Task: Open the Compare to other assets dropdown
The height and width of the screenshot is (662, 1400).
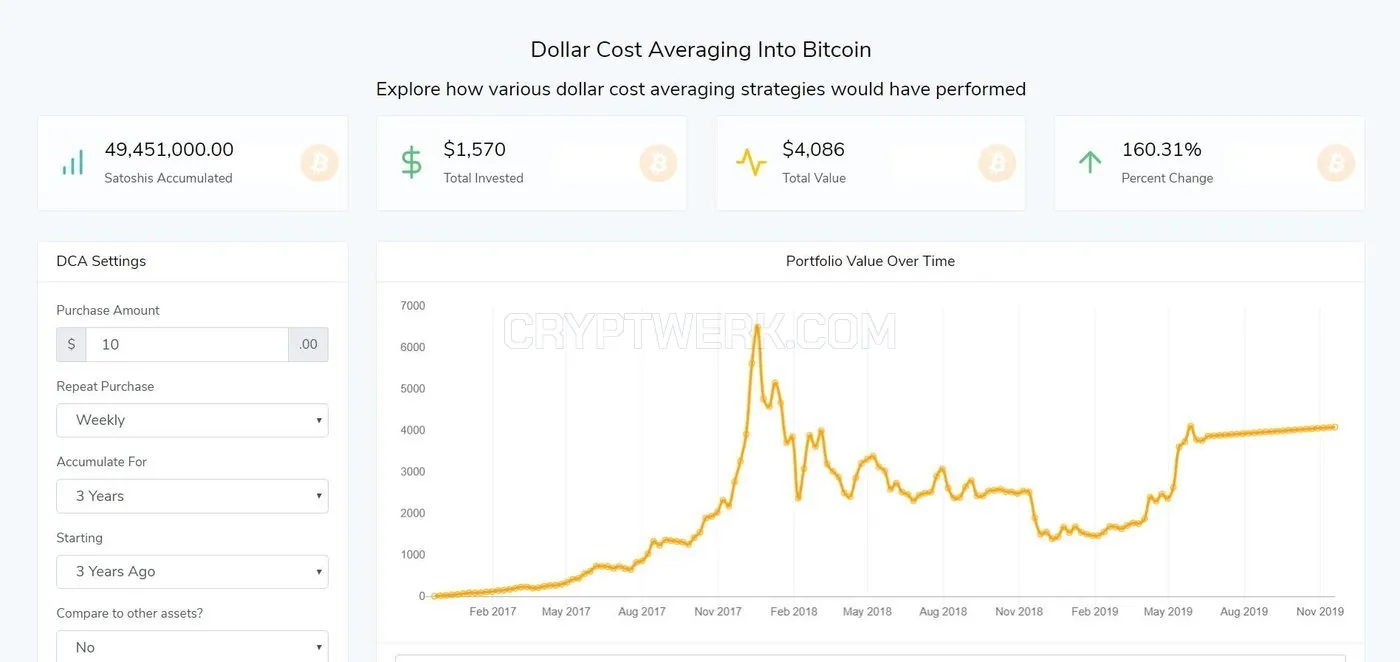Action: [x=192, y=646]
